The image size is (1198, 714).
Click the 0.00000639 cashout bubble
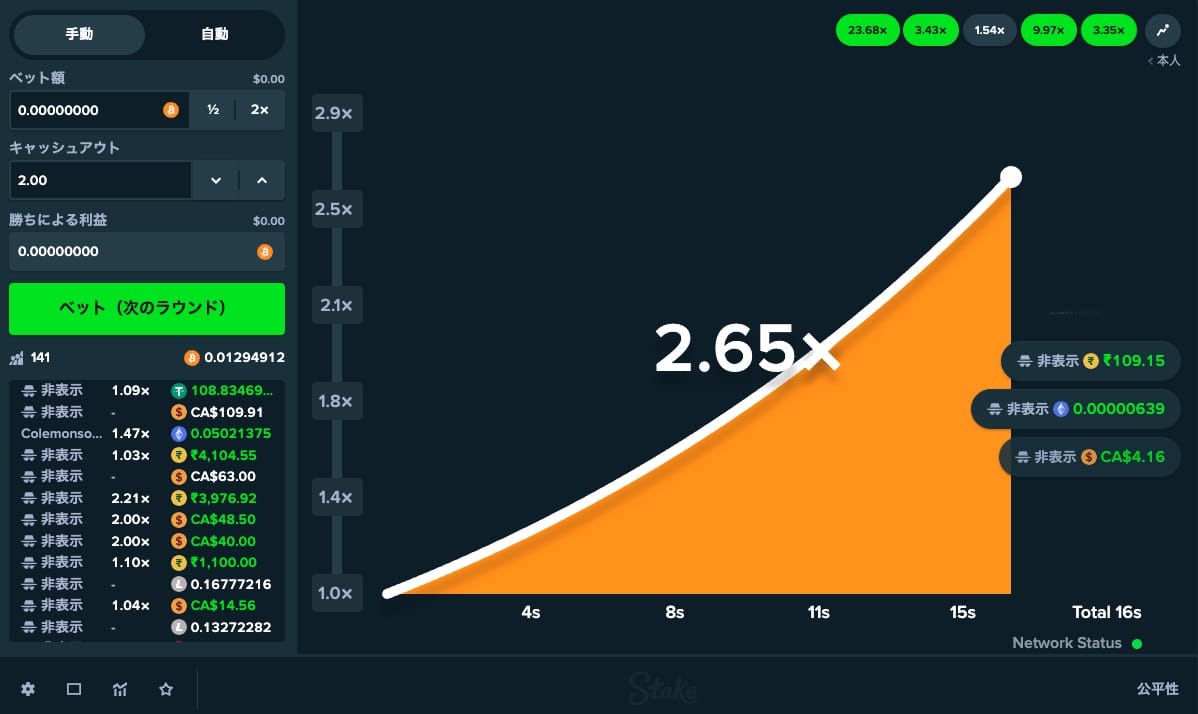tap(1076, 409)
